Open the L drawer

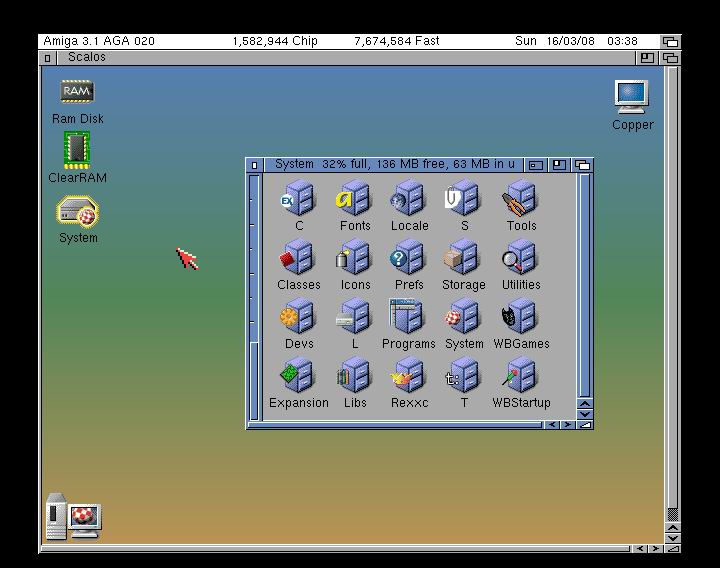(x=354, y=316)
